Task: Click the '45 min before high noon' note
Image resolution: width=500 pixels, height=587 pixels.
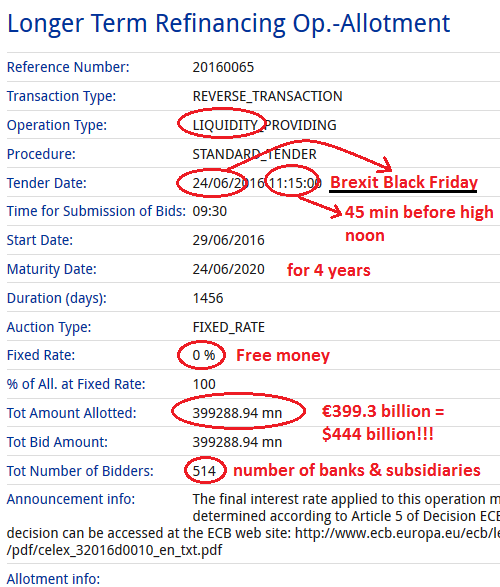Action: (x=419, y=224)
